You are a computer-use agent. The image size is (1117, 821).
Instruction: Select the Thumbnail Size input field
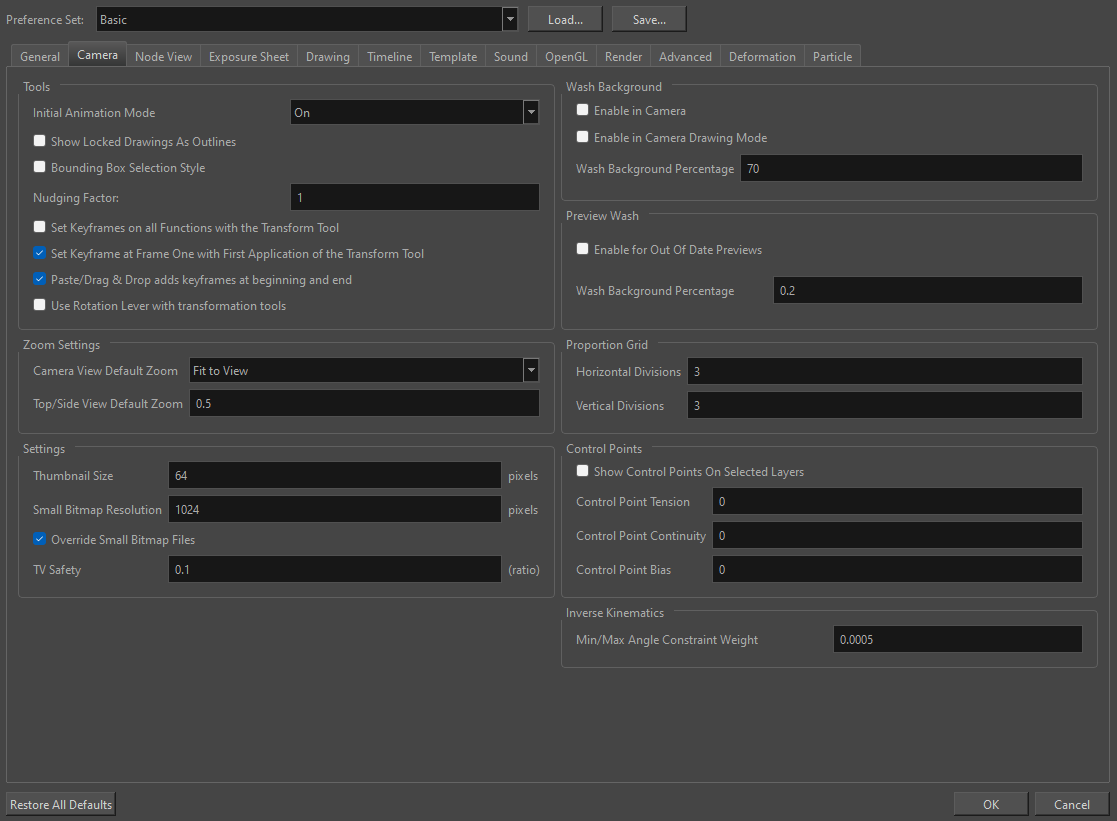334,475
